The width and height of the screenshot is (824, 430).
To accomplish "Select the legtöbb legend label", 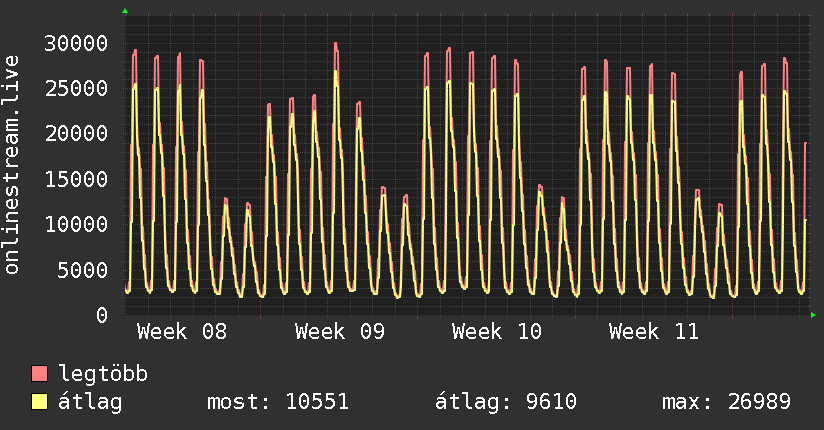I will [104, 374].
